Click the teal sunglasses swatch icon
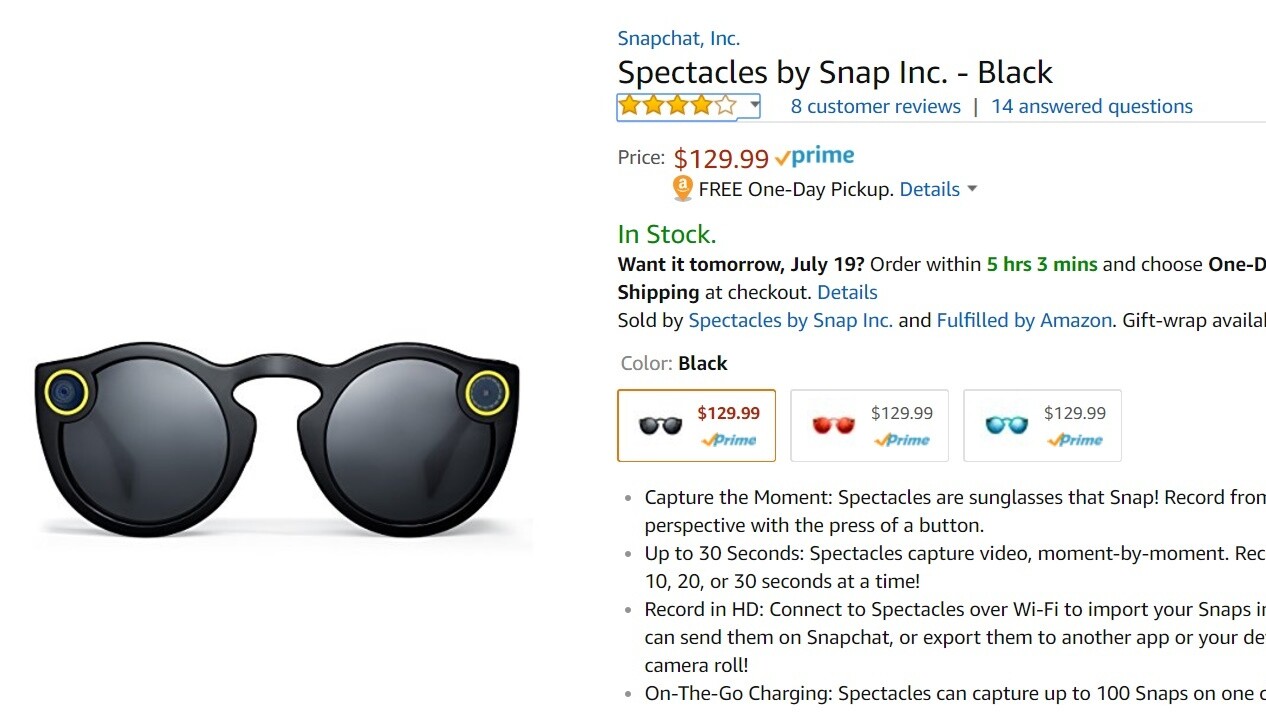The image size is (1266, 712). 1006,425
